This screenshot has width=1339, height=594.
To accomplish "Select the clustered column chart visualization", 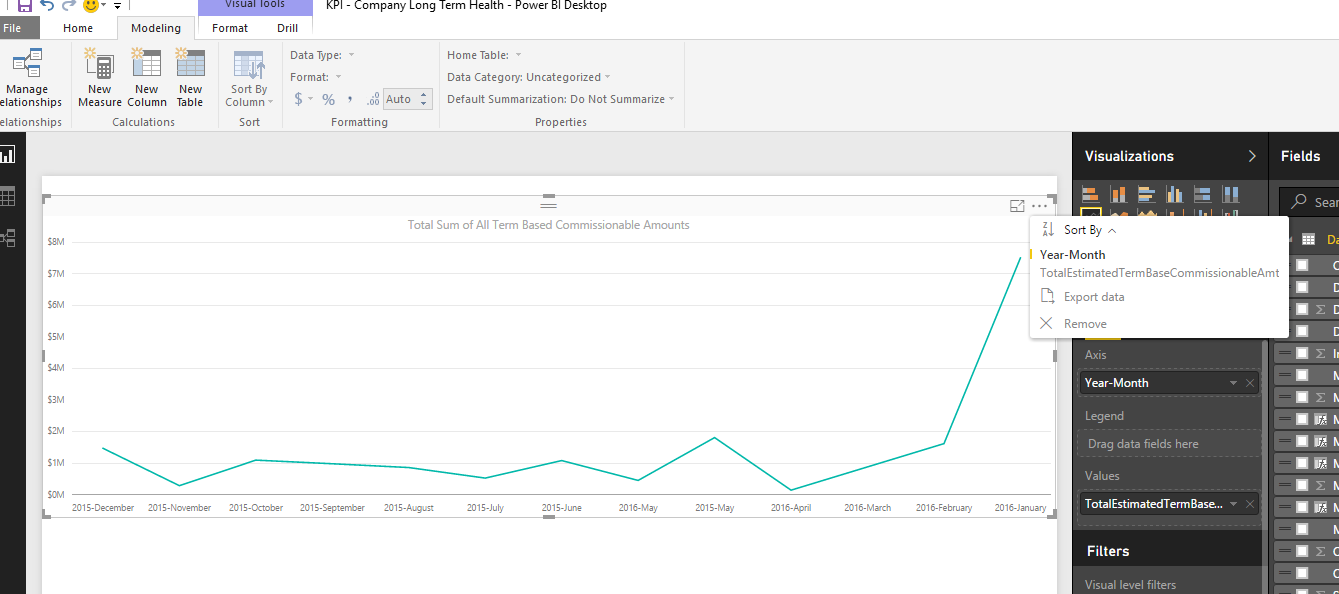I will (1175, 195).
